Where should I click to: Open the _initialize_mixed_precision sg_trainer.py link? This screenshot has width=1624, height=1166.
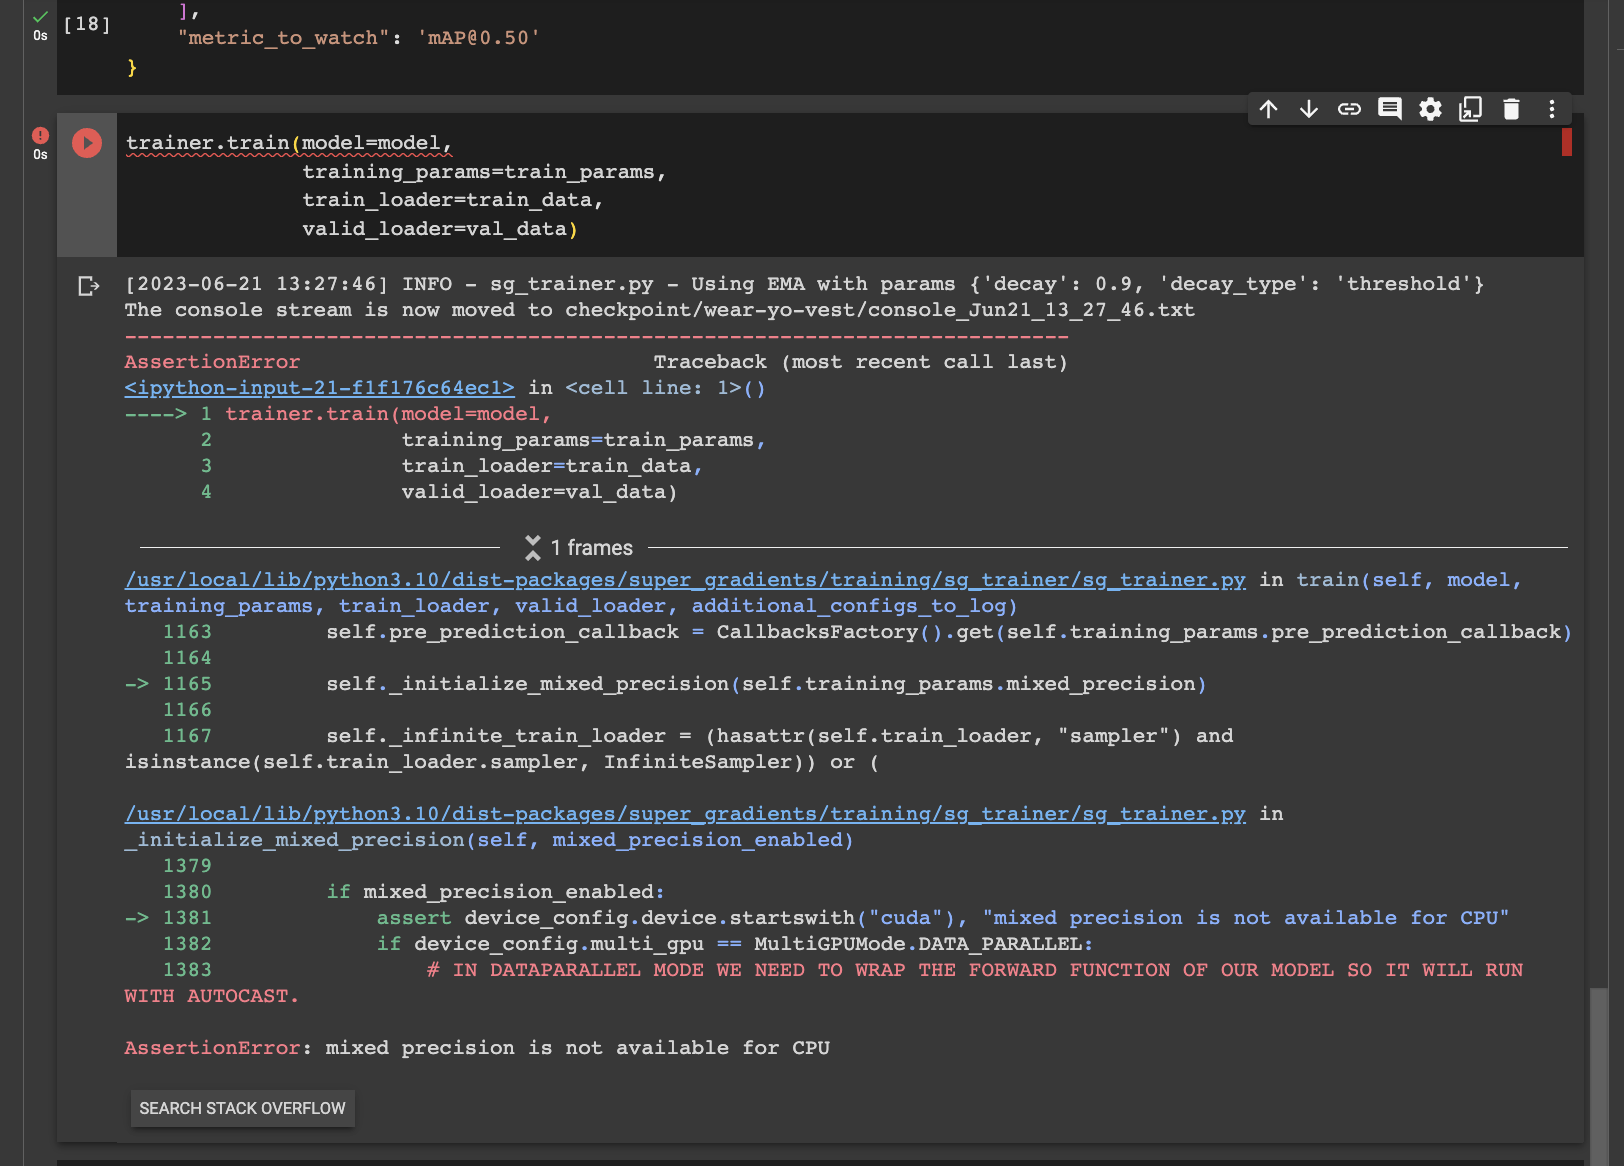[x=684, y=813]
